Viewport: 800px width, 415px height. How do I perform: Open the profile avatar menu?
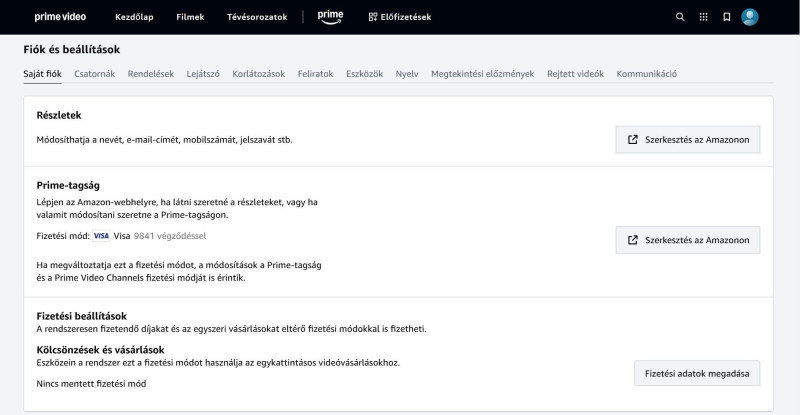[749, 17]
